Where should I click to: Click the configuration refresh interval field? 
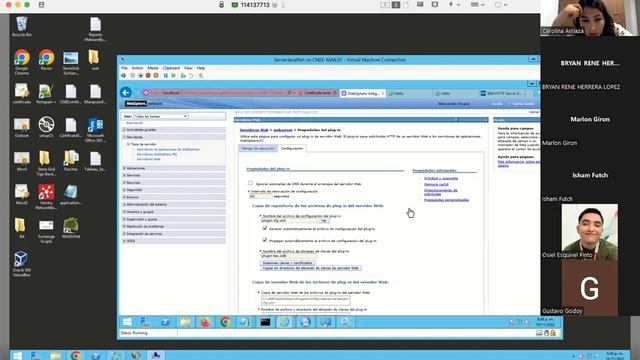260,196
